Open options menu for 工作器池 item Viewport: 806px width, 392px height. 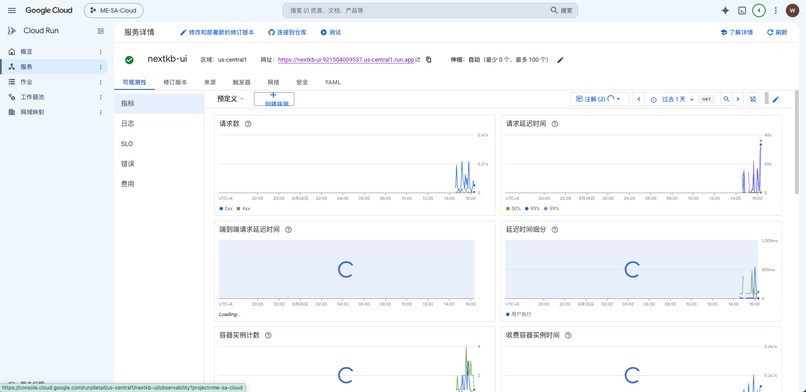[101, 97]
